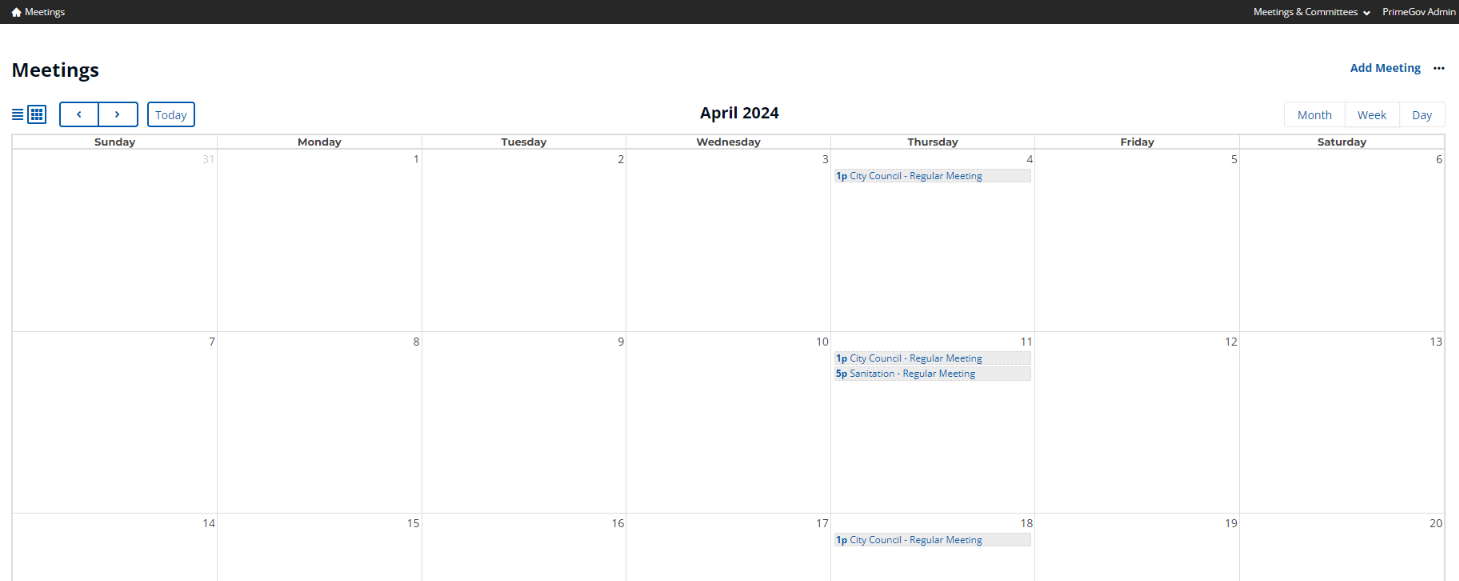Select day number 8 on Monday
The width and height of the screenshot is (1459, 581).
[x=416, y=342]
